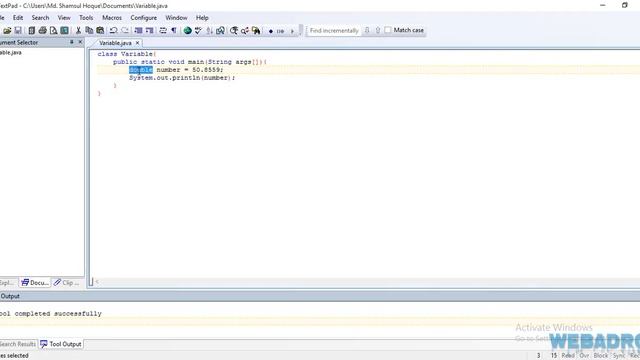Click the Print toolbar icon

point(42,31)
